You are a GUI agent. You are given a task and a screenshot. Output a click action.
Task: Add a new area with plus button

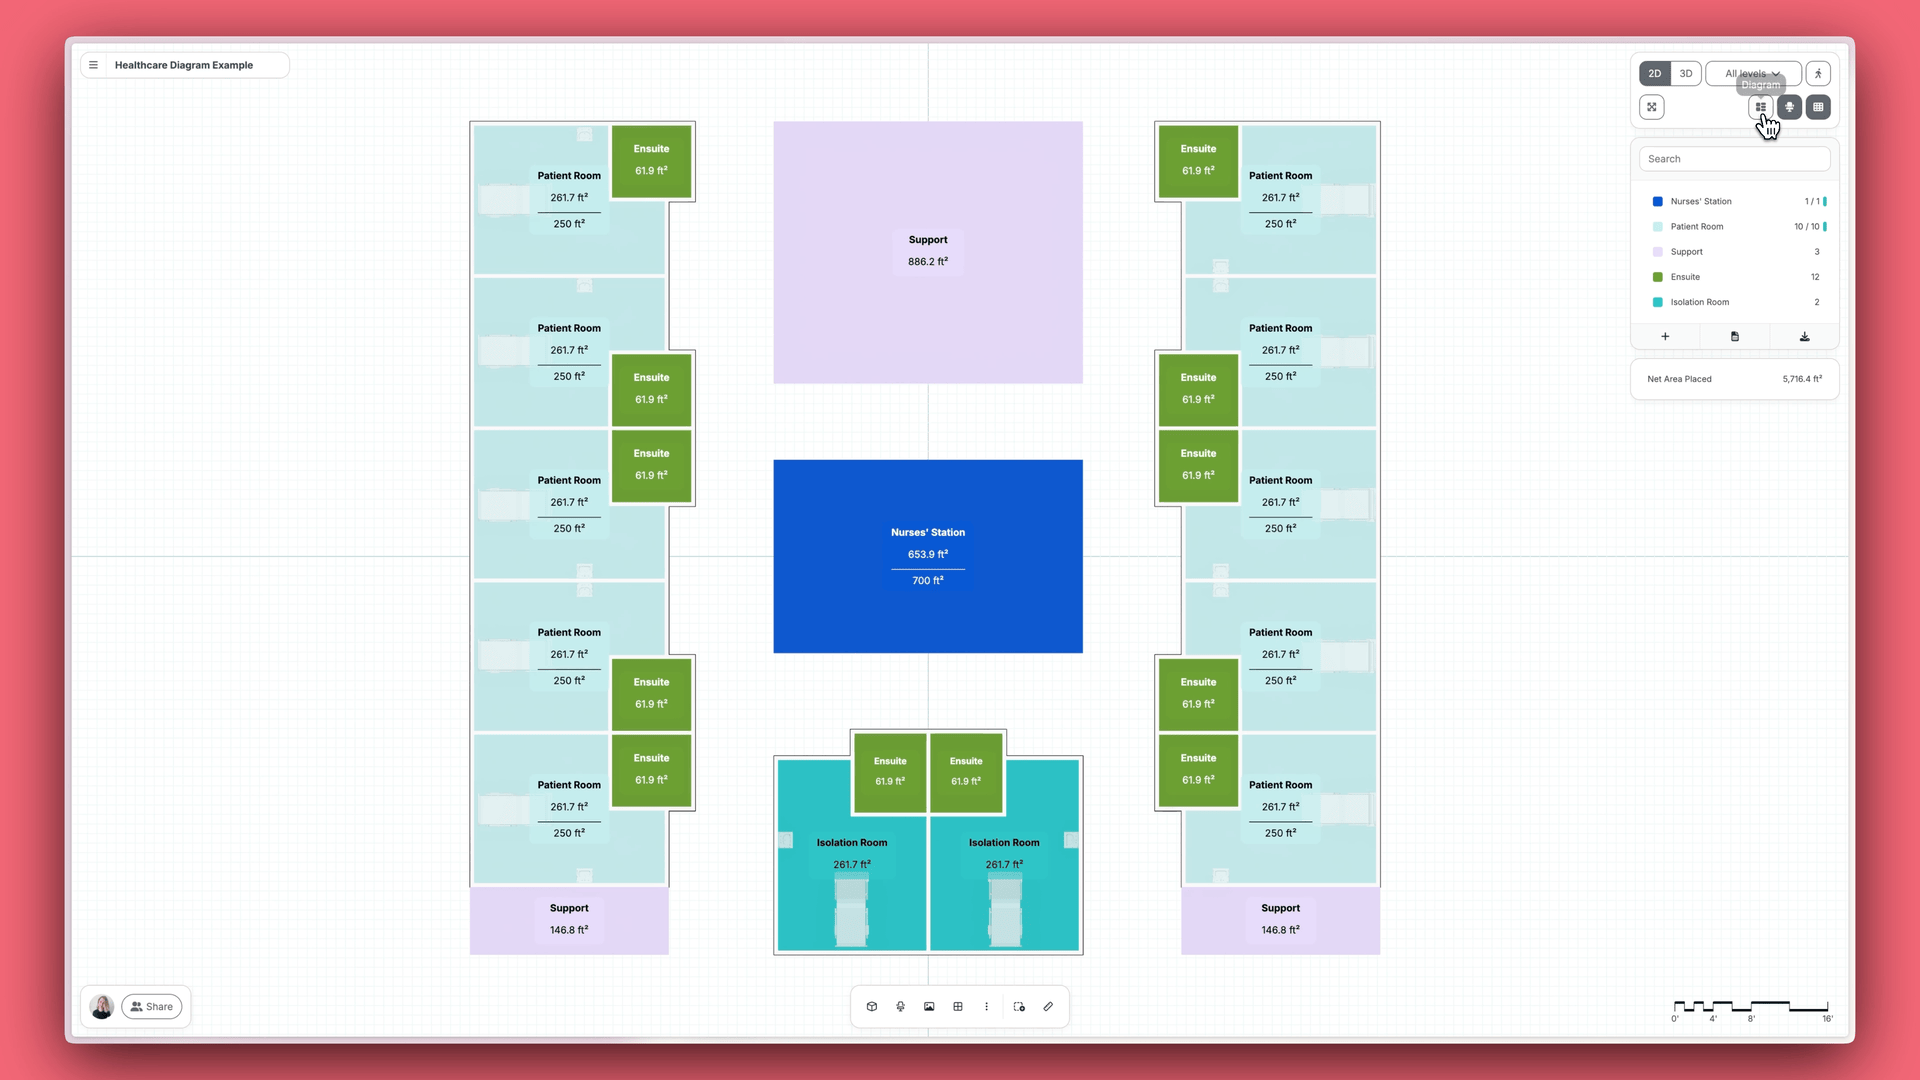point(1665,337)
